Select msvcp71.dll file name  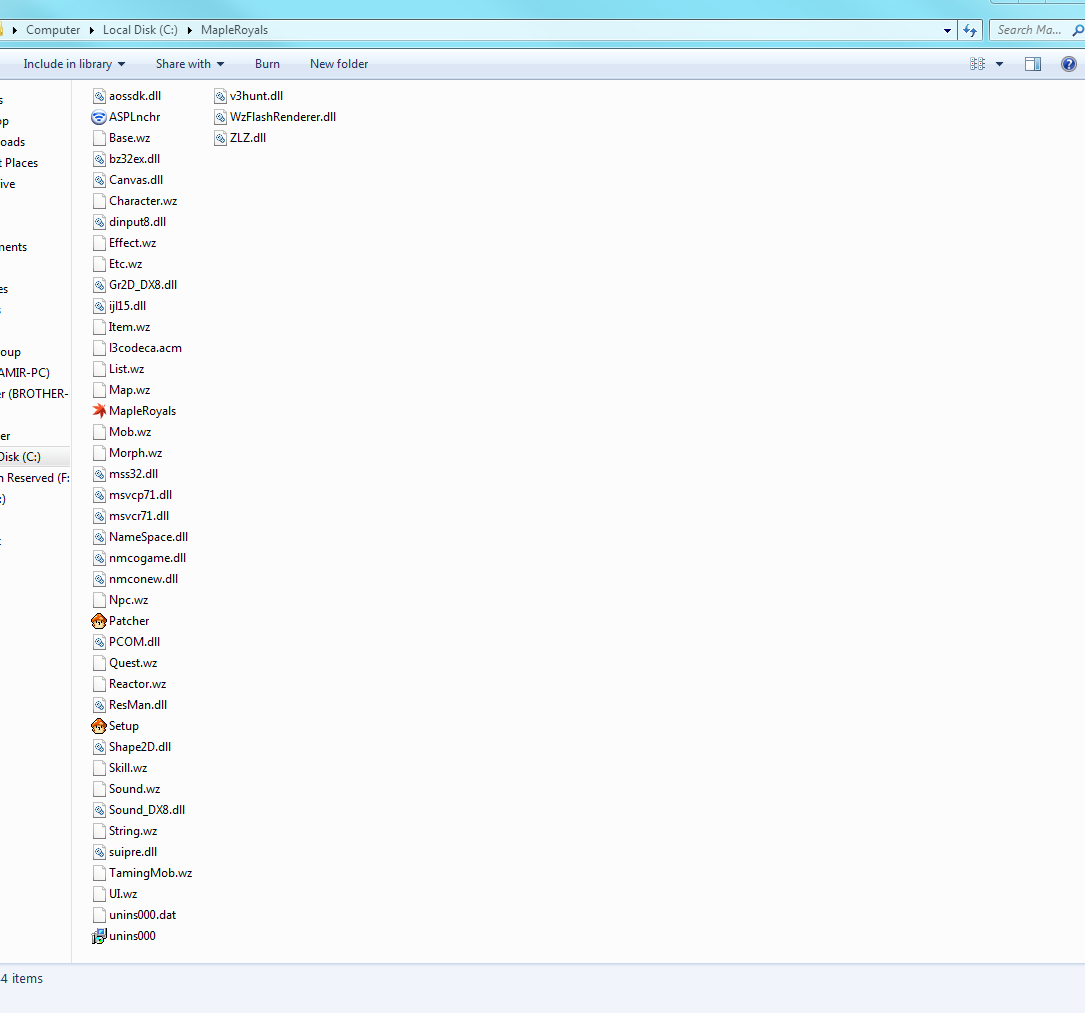coord(140,495)
